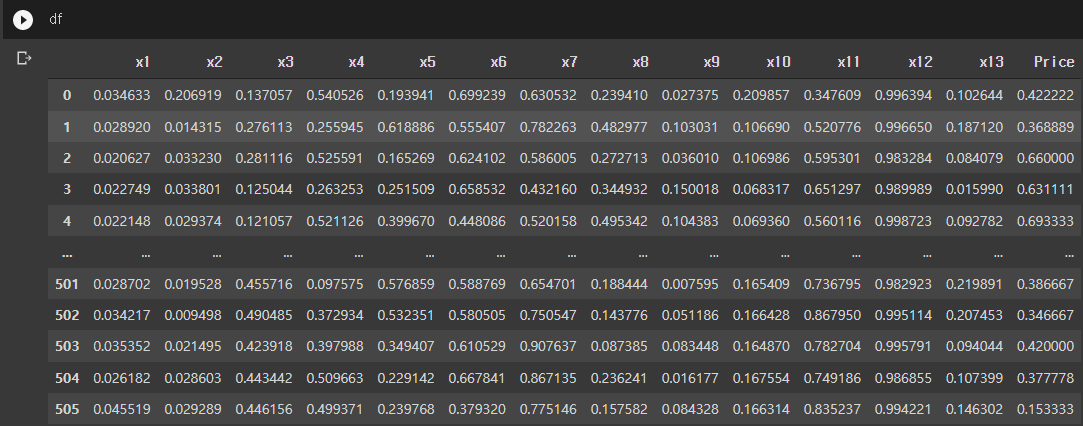Click row index 504
This screenshot has width=1083, height=426.
pyautogui.click(x=67, y=378)
